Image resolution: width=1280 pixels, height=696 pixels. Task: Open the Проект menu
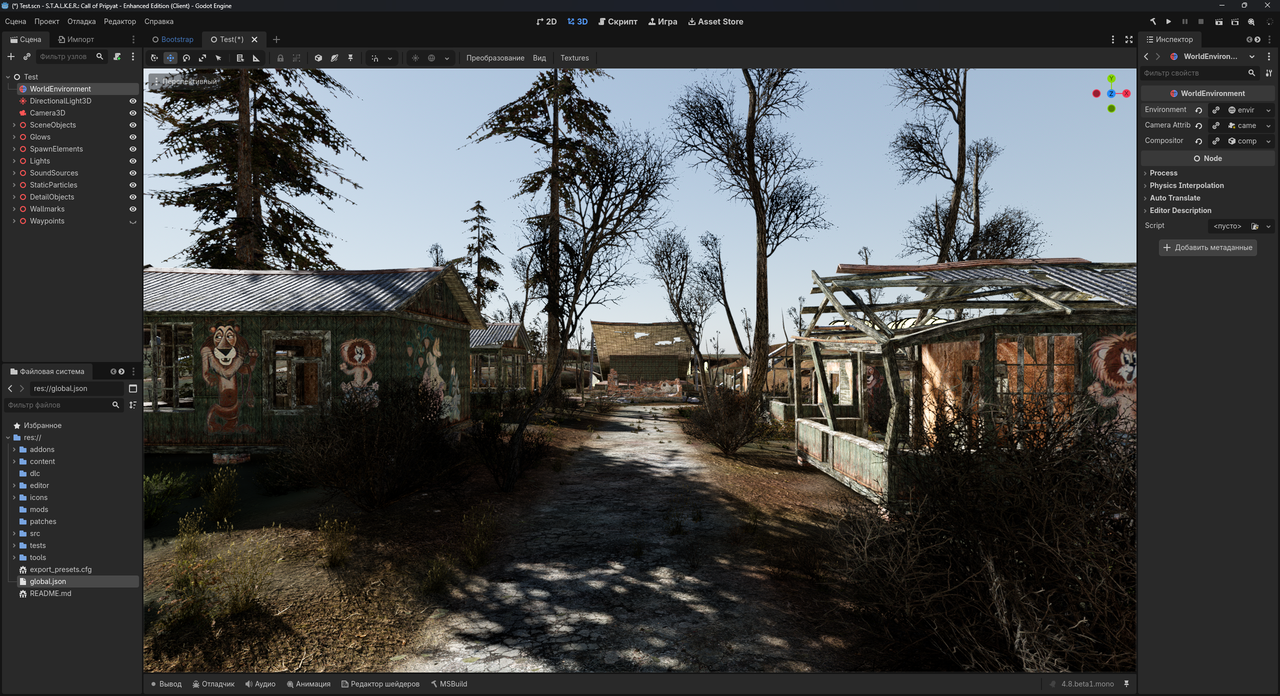point(47,21)
